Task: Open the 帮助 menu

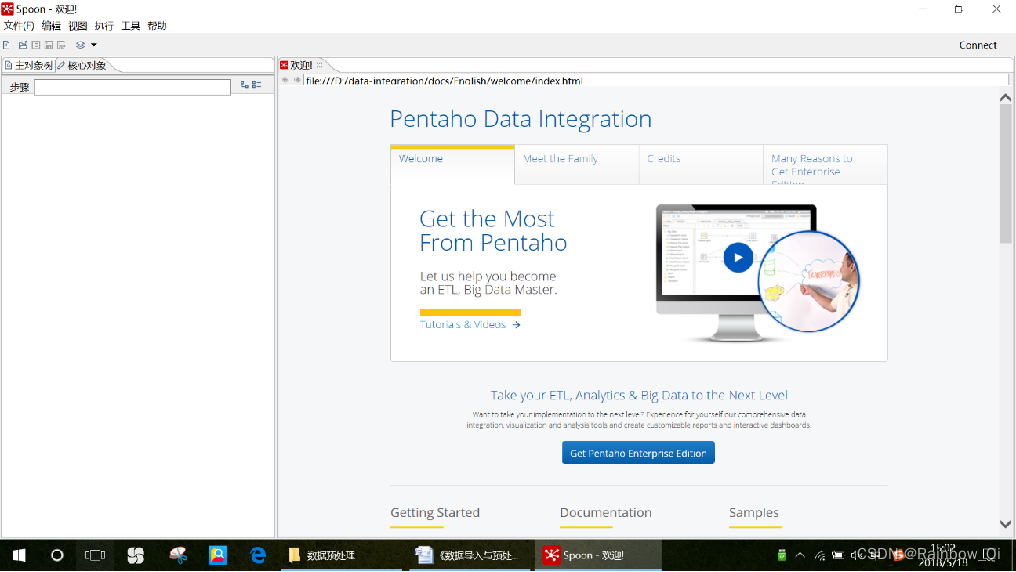Action: coord(157,26)
